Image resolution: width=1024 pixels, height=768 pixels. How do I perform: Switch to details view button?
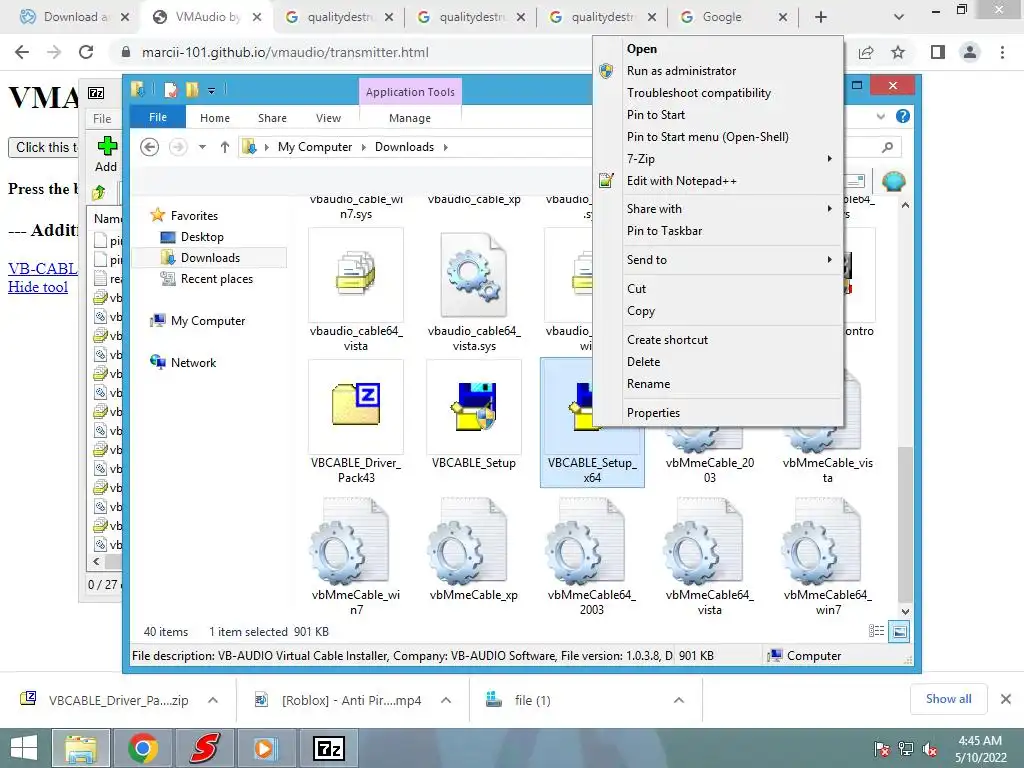coord(876,632)
